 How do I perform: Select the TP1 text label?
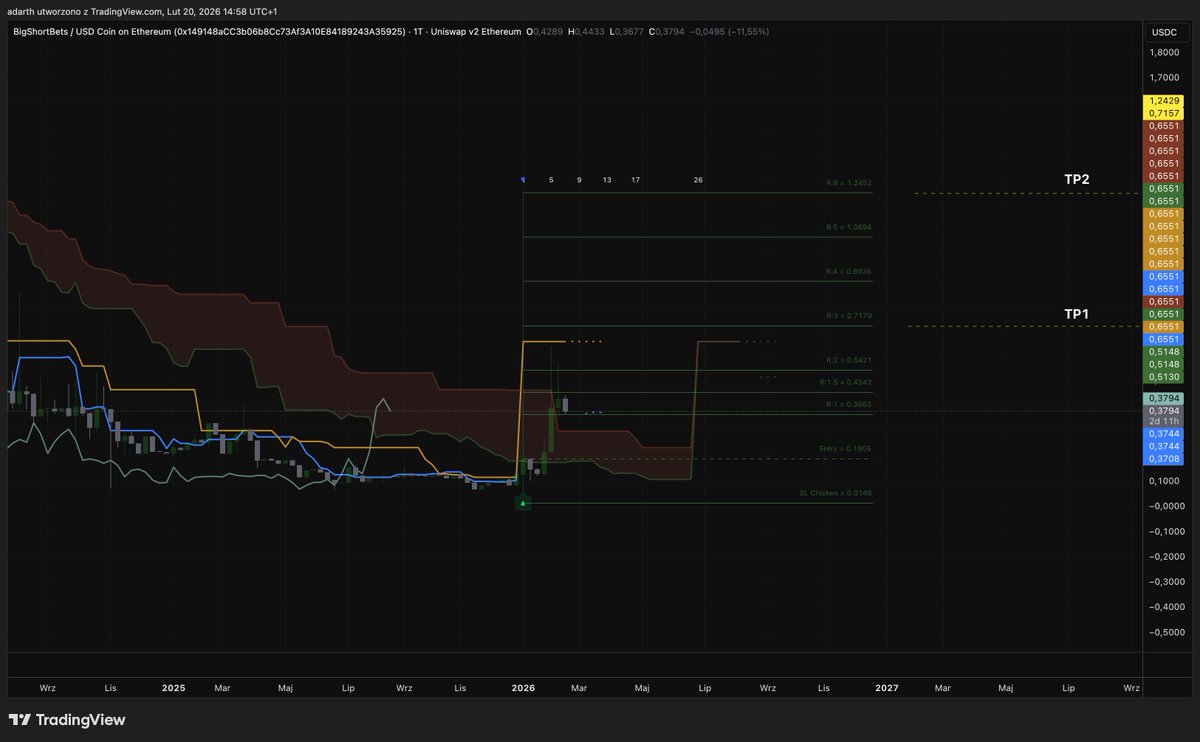(1076, 313)
